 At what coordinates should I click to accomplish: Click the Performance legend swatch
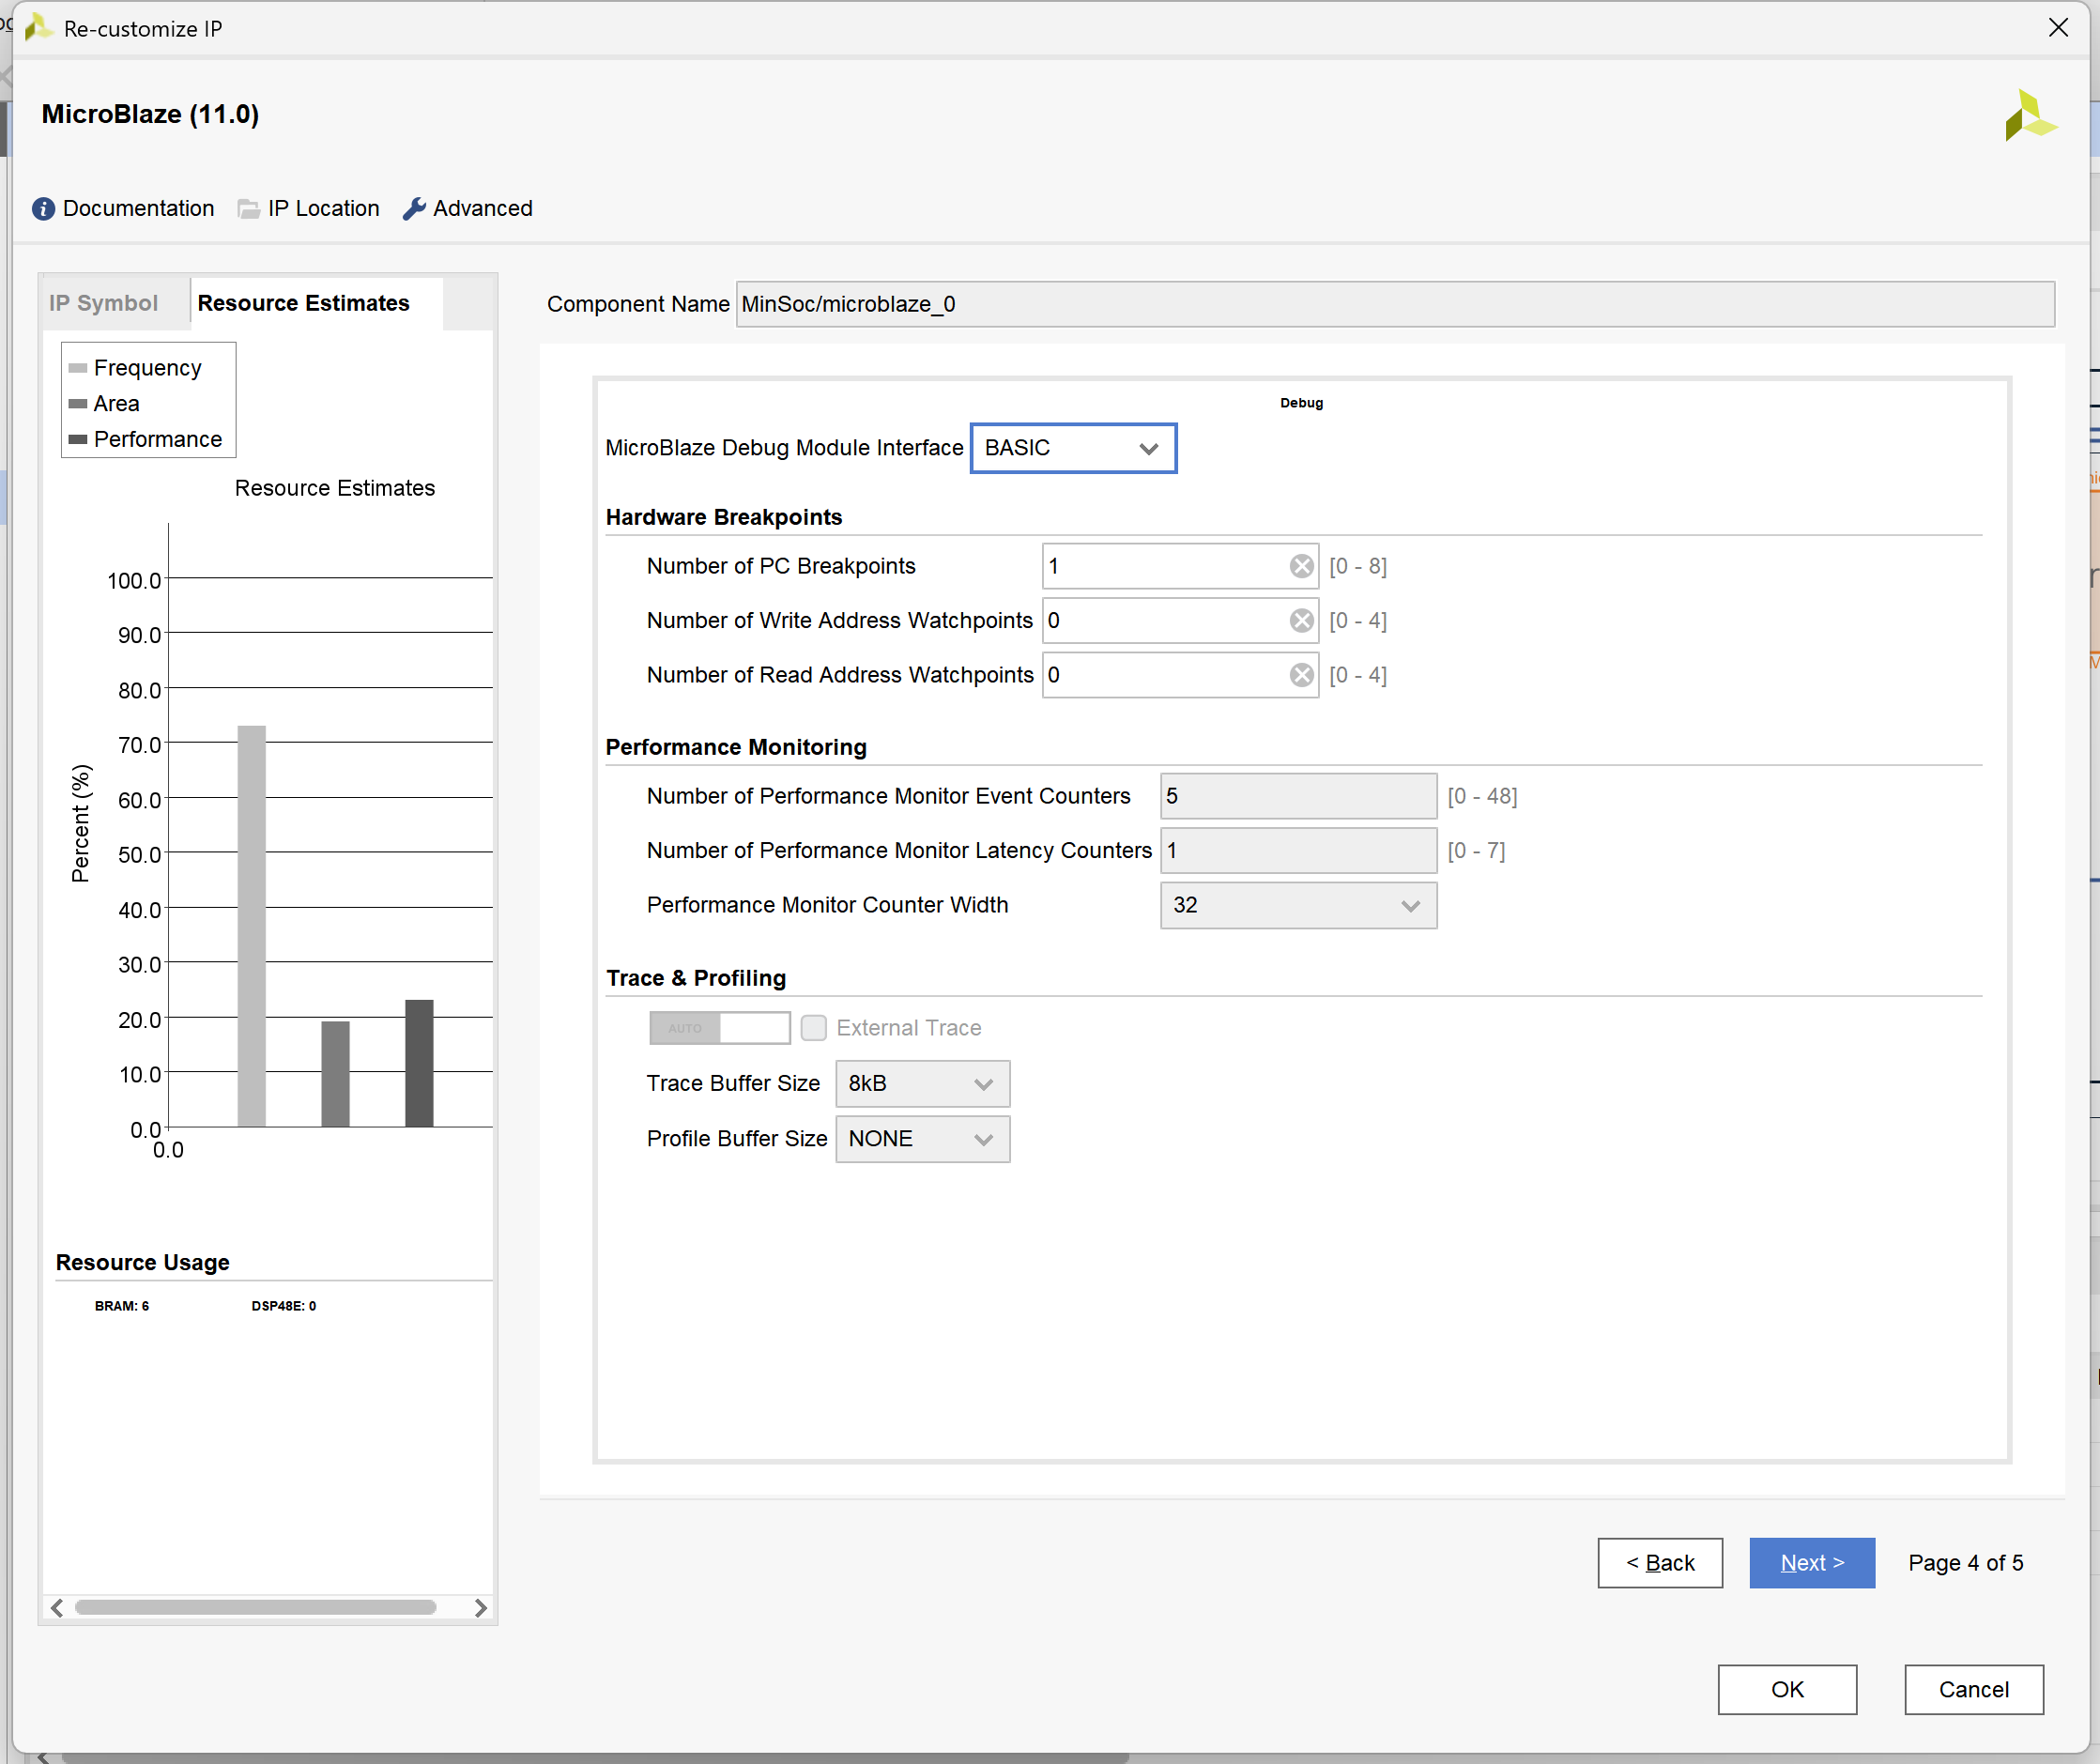(78, 440)
